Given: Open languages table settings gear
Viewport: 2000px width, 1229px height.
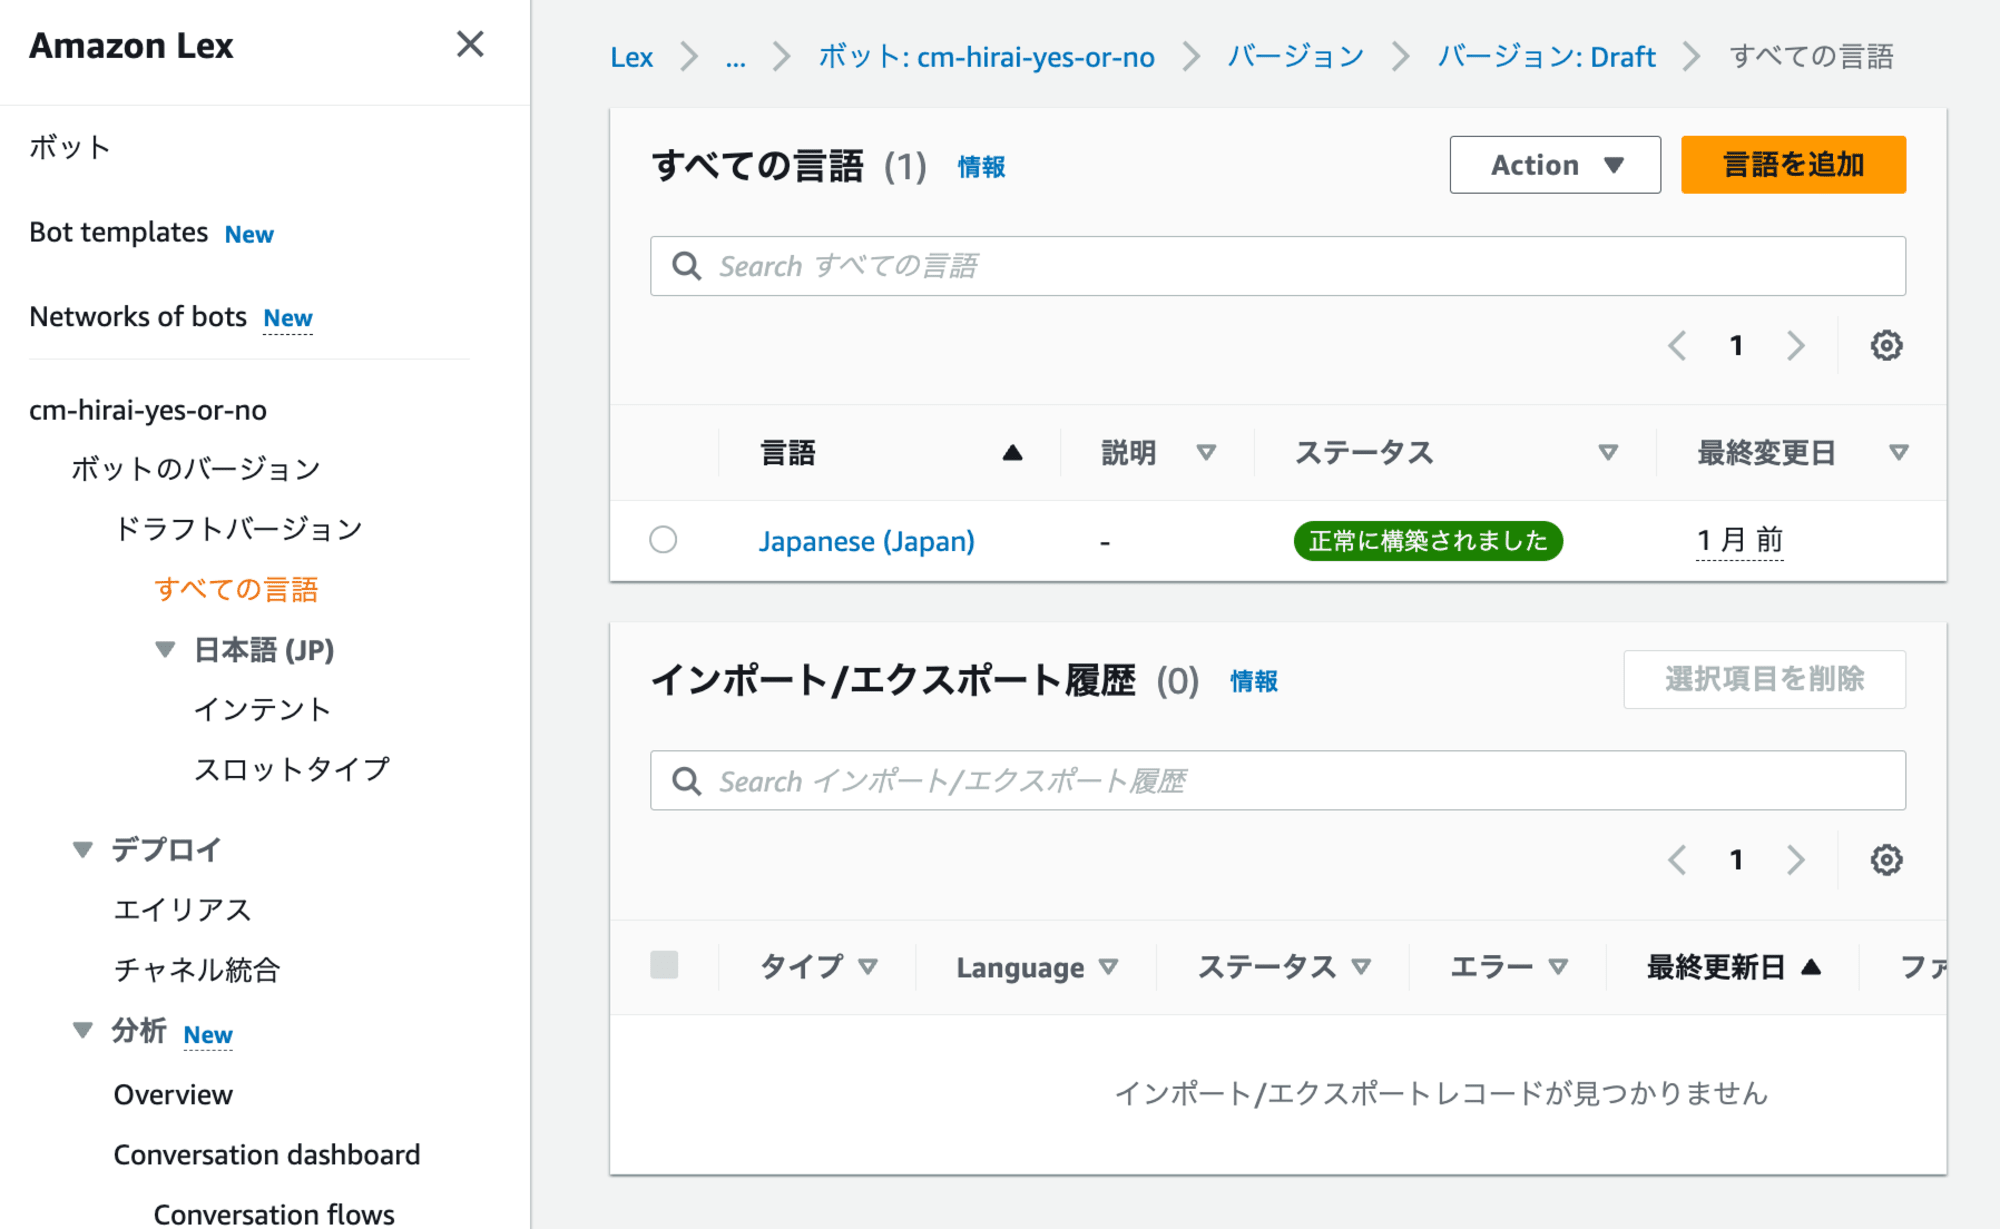Looking at the screenshot, I should (x=1886, y=346).
